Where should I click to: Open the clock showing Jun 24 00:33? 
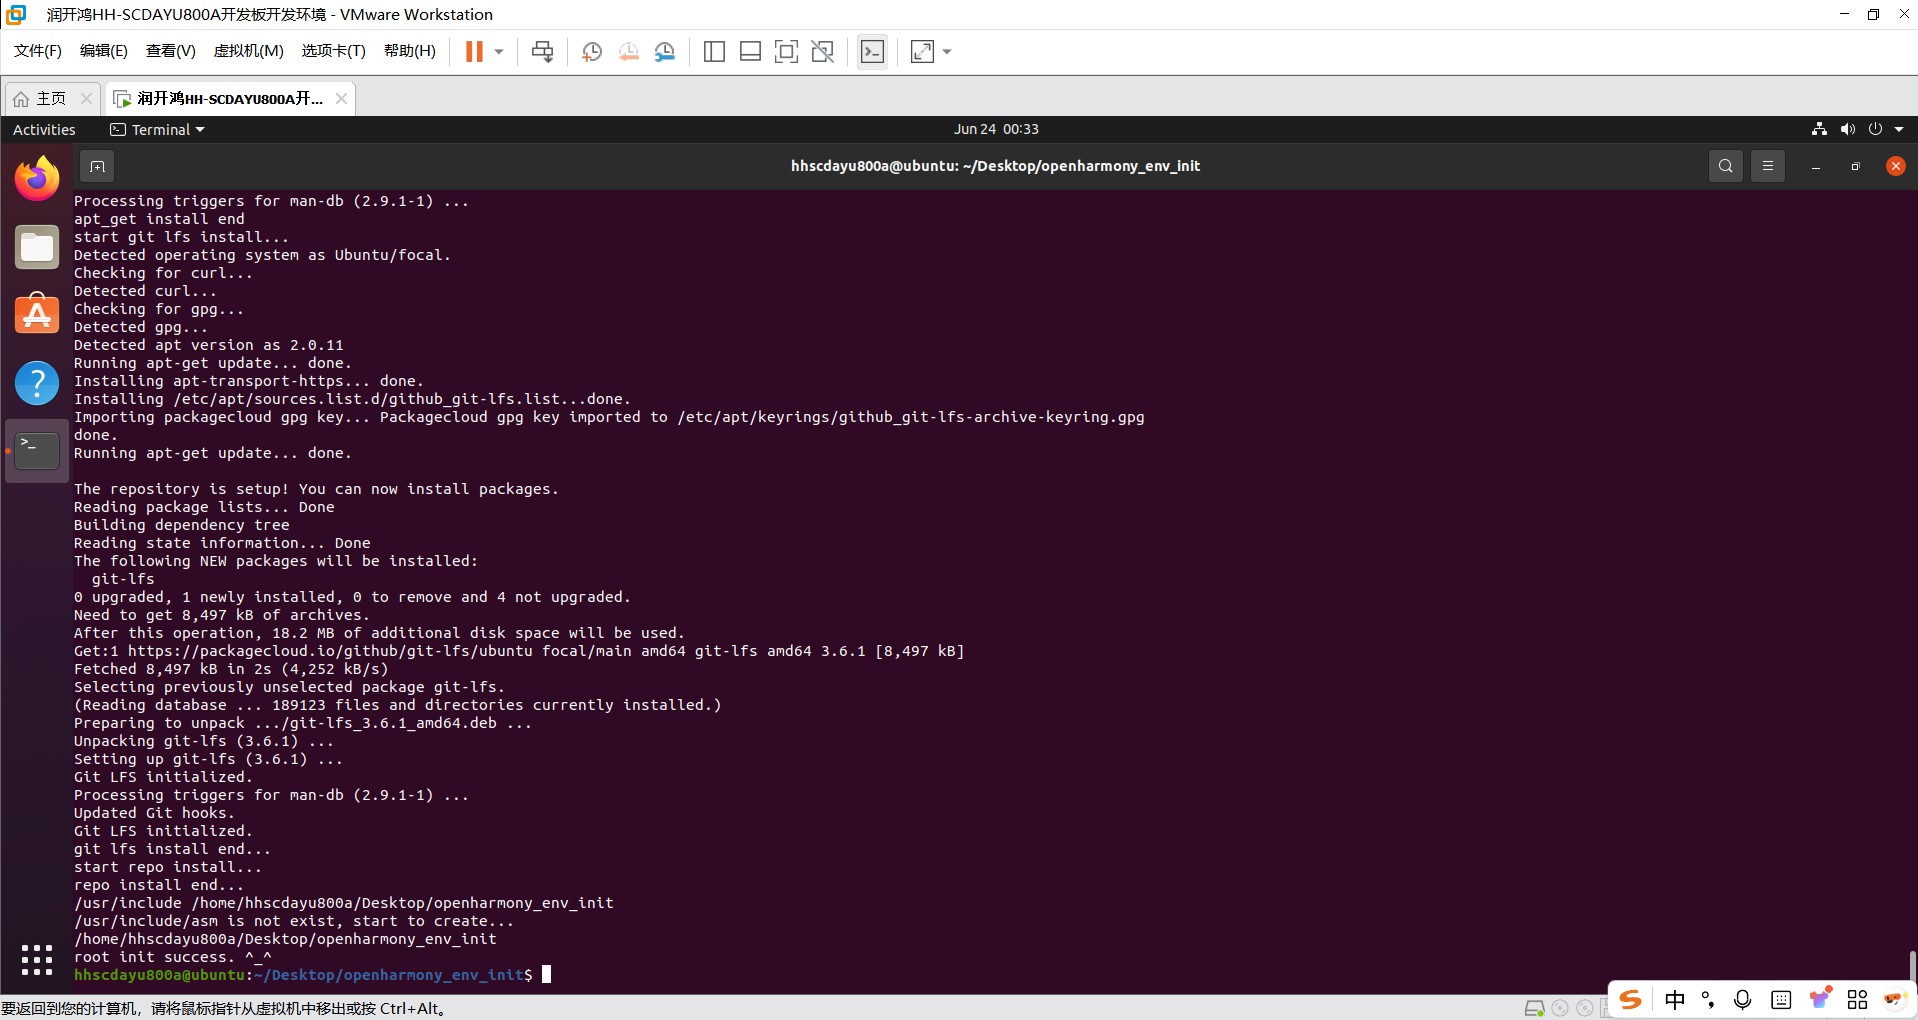(x=996, y=129)
